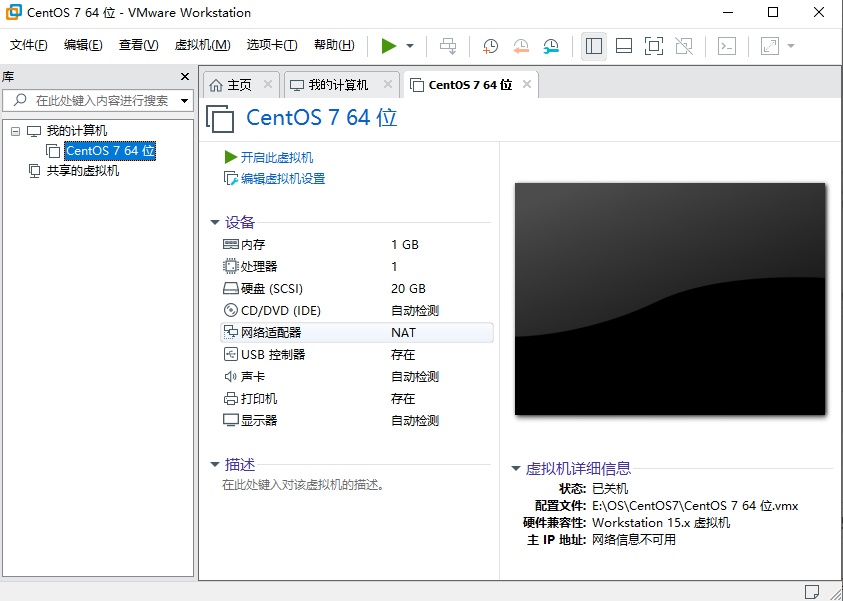Open the 编辑(E) menu

pos(83,45)
